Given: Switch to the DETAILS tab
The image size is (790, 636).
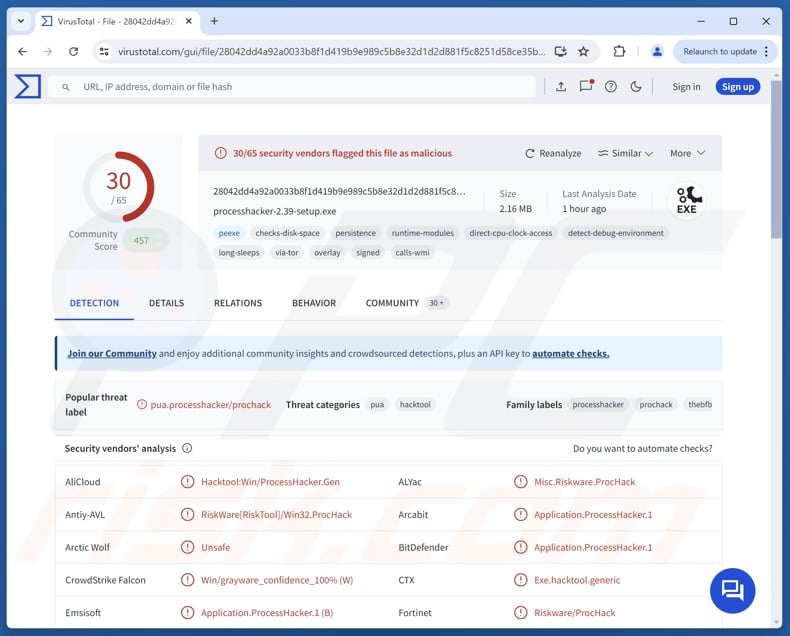Looking at the screenshot, I should 166,303.
